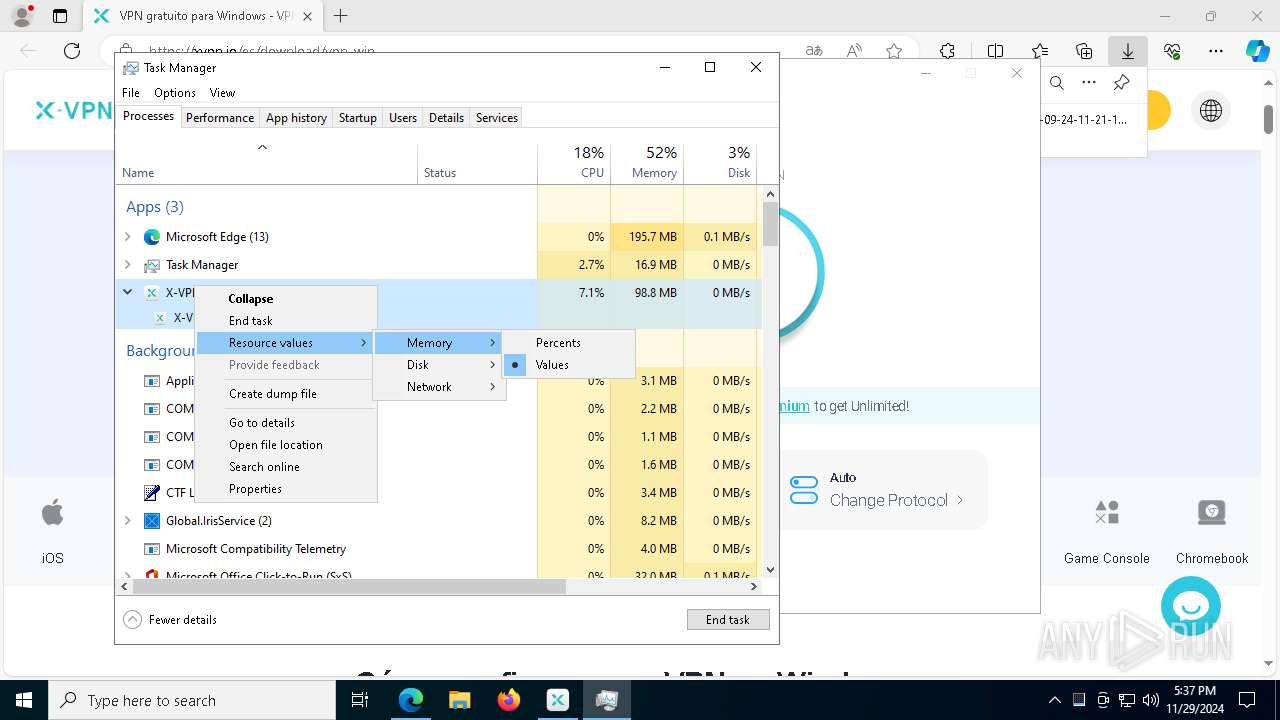Open Browser essentials heart icon
Screen dimensions: 1280x720
pyautogui.click(x=1172, y=51)
